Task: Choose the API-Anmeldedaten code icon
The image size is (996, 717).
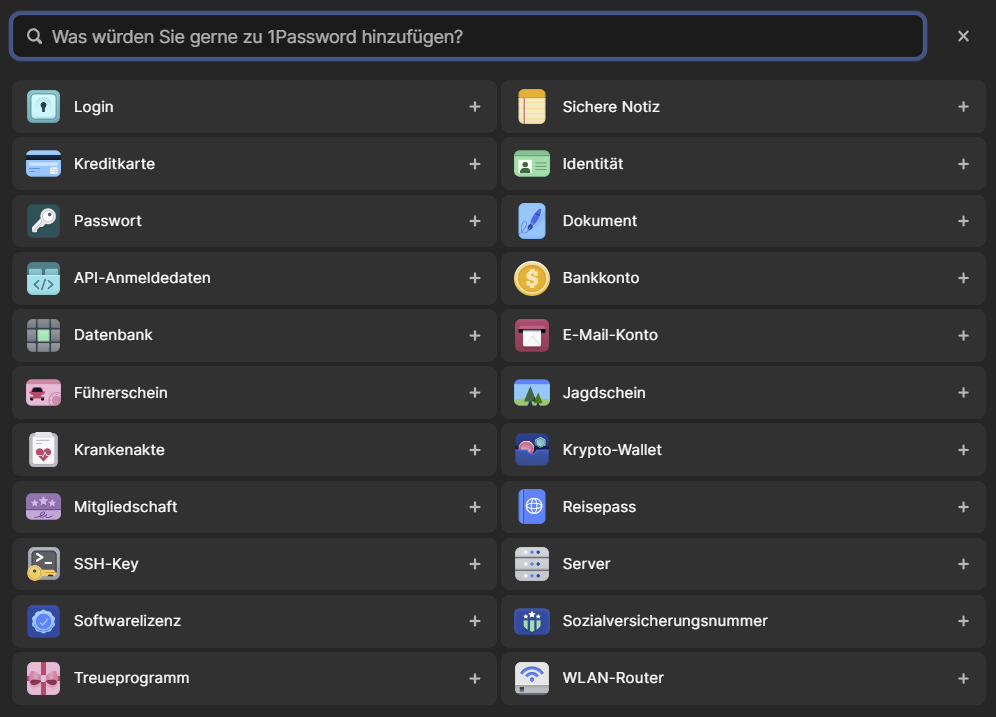Action: [x=43, y=278]
